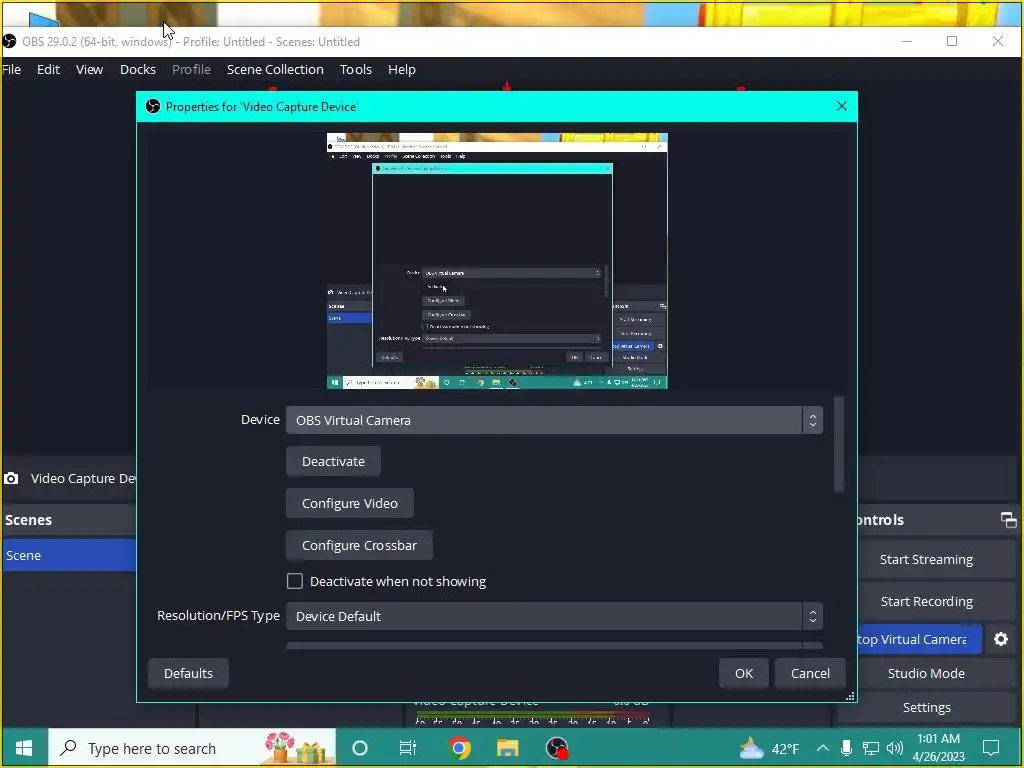Open the Edit menu
Viewport: 1024px width, 768px height.
48,69
